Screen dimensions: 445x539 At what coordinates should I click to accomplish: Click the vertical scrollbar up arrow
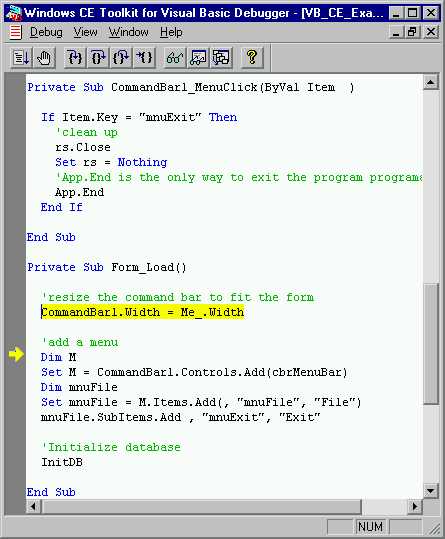point(431,82)
